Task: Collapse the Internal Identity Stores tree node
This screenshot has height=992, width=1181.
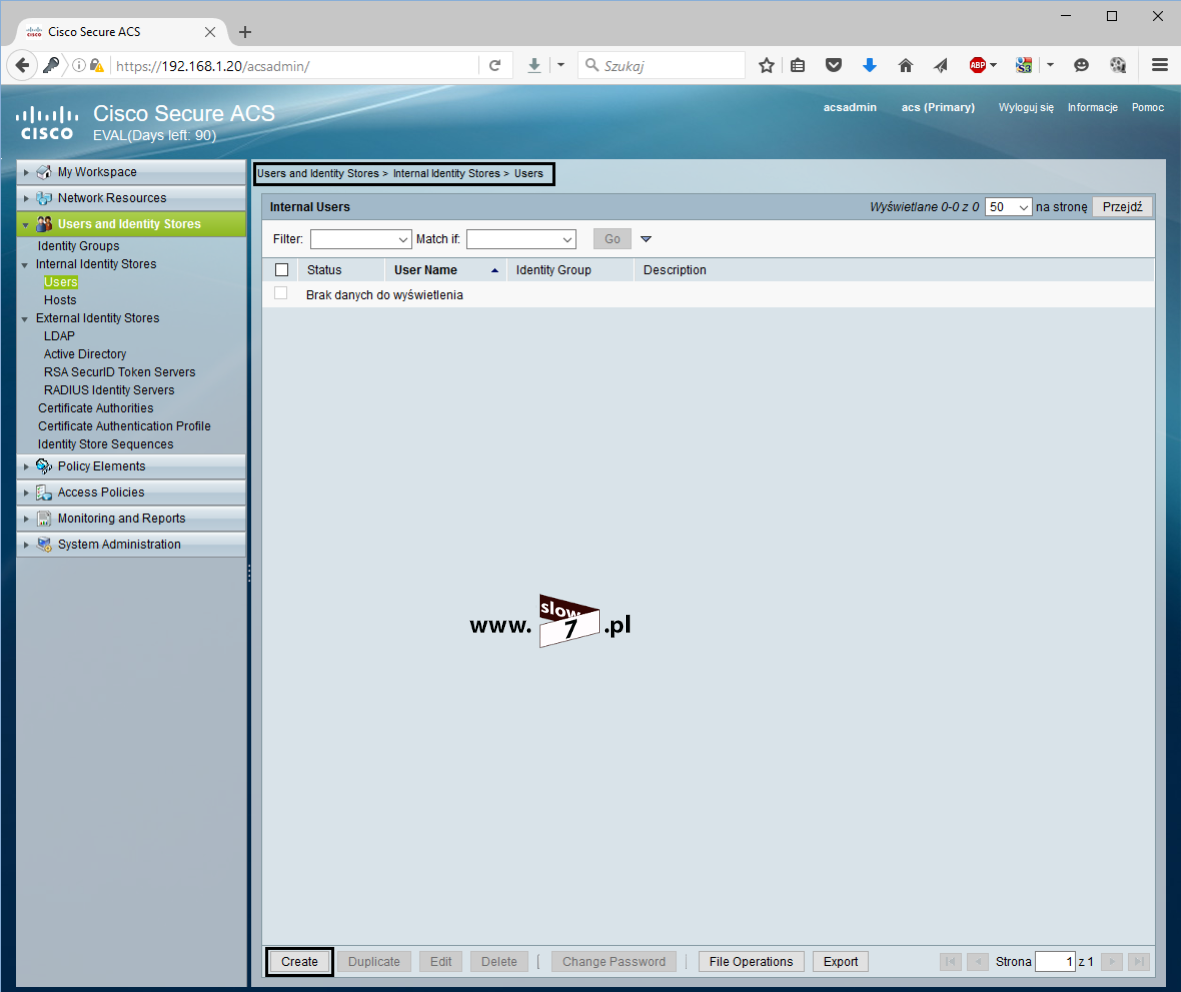Action: [25, 265]
